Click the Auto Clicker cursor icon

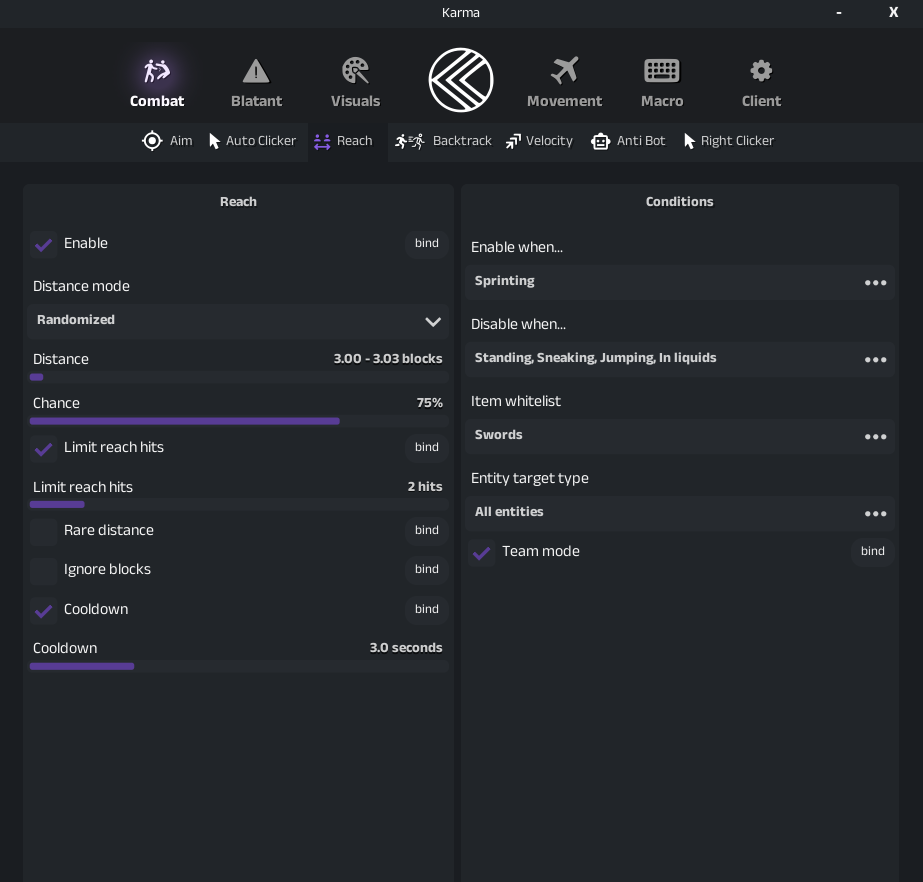click(x=214, y=141)
